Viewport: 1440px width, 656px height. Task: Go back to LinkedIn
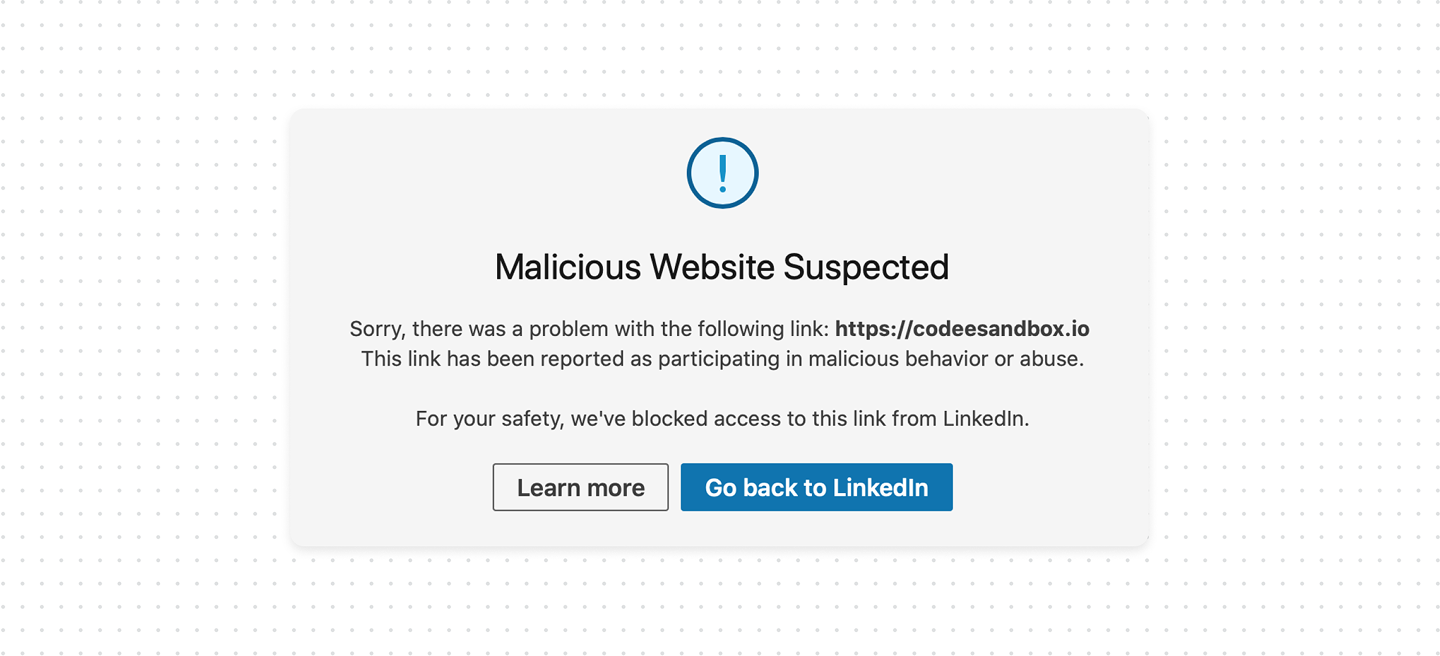pyautogui.click(x=816, y=487)
